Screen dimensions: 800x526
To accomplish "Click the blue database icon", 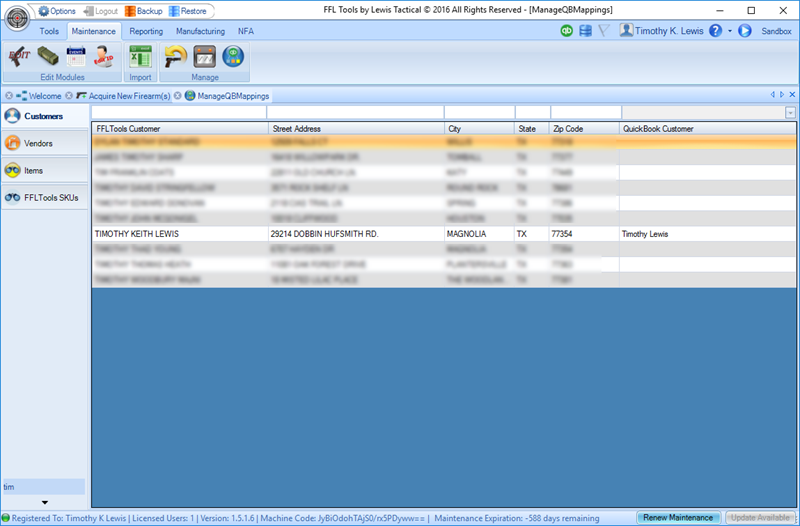I will [586, 31].
